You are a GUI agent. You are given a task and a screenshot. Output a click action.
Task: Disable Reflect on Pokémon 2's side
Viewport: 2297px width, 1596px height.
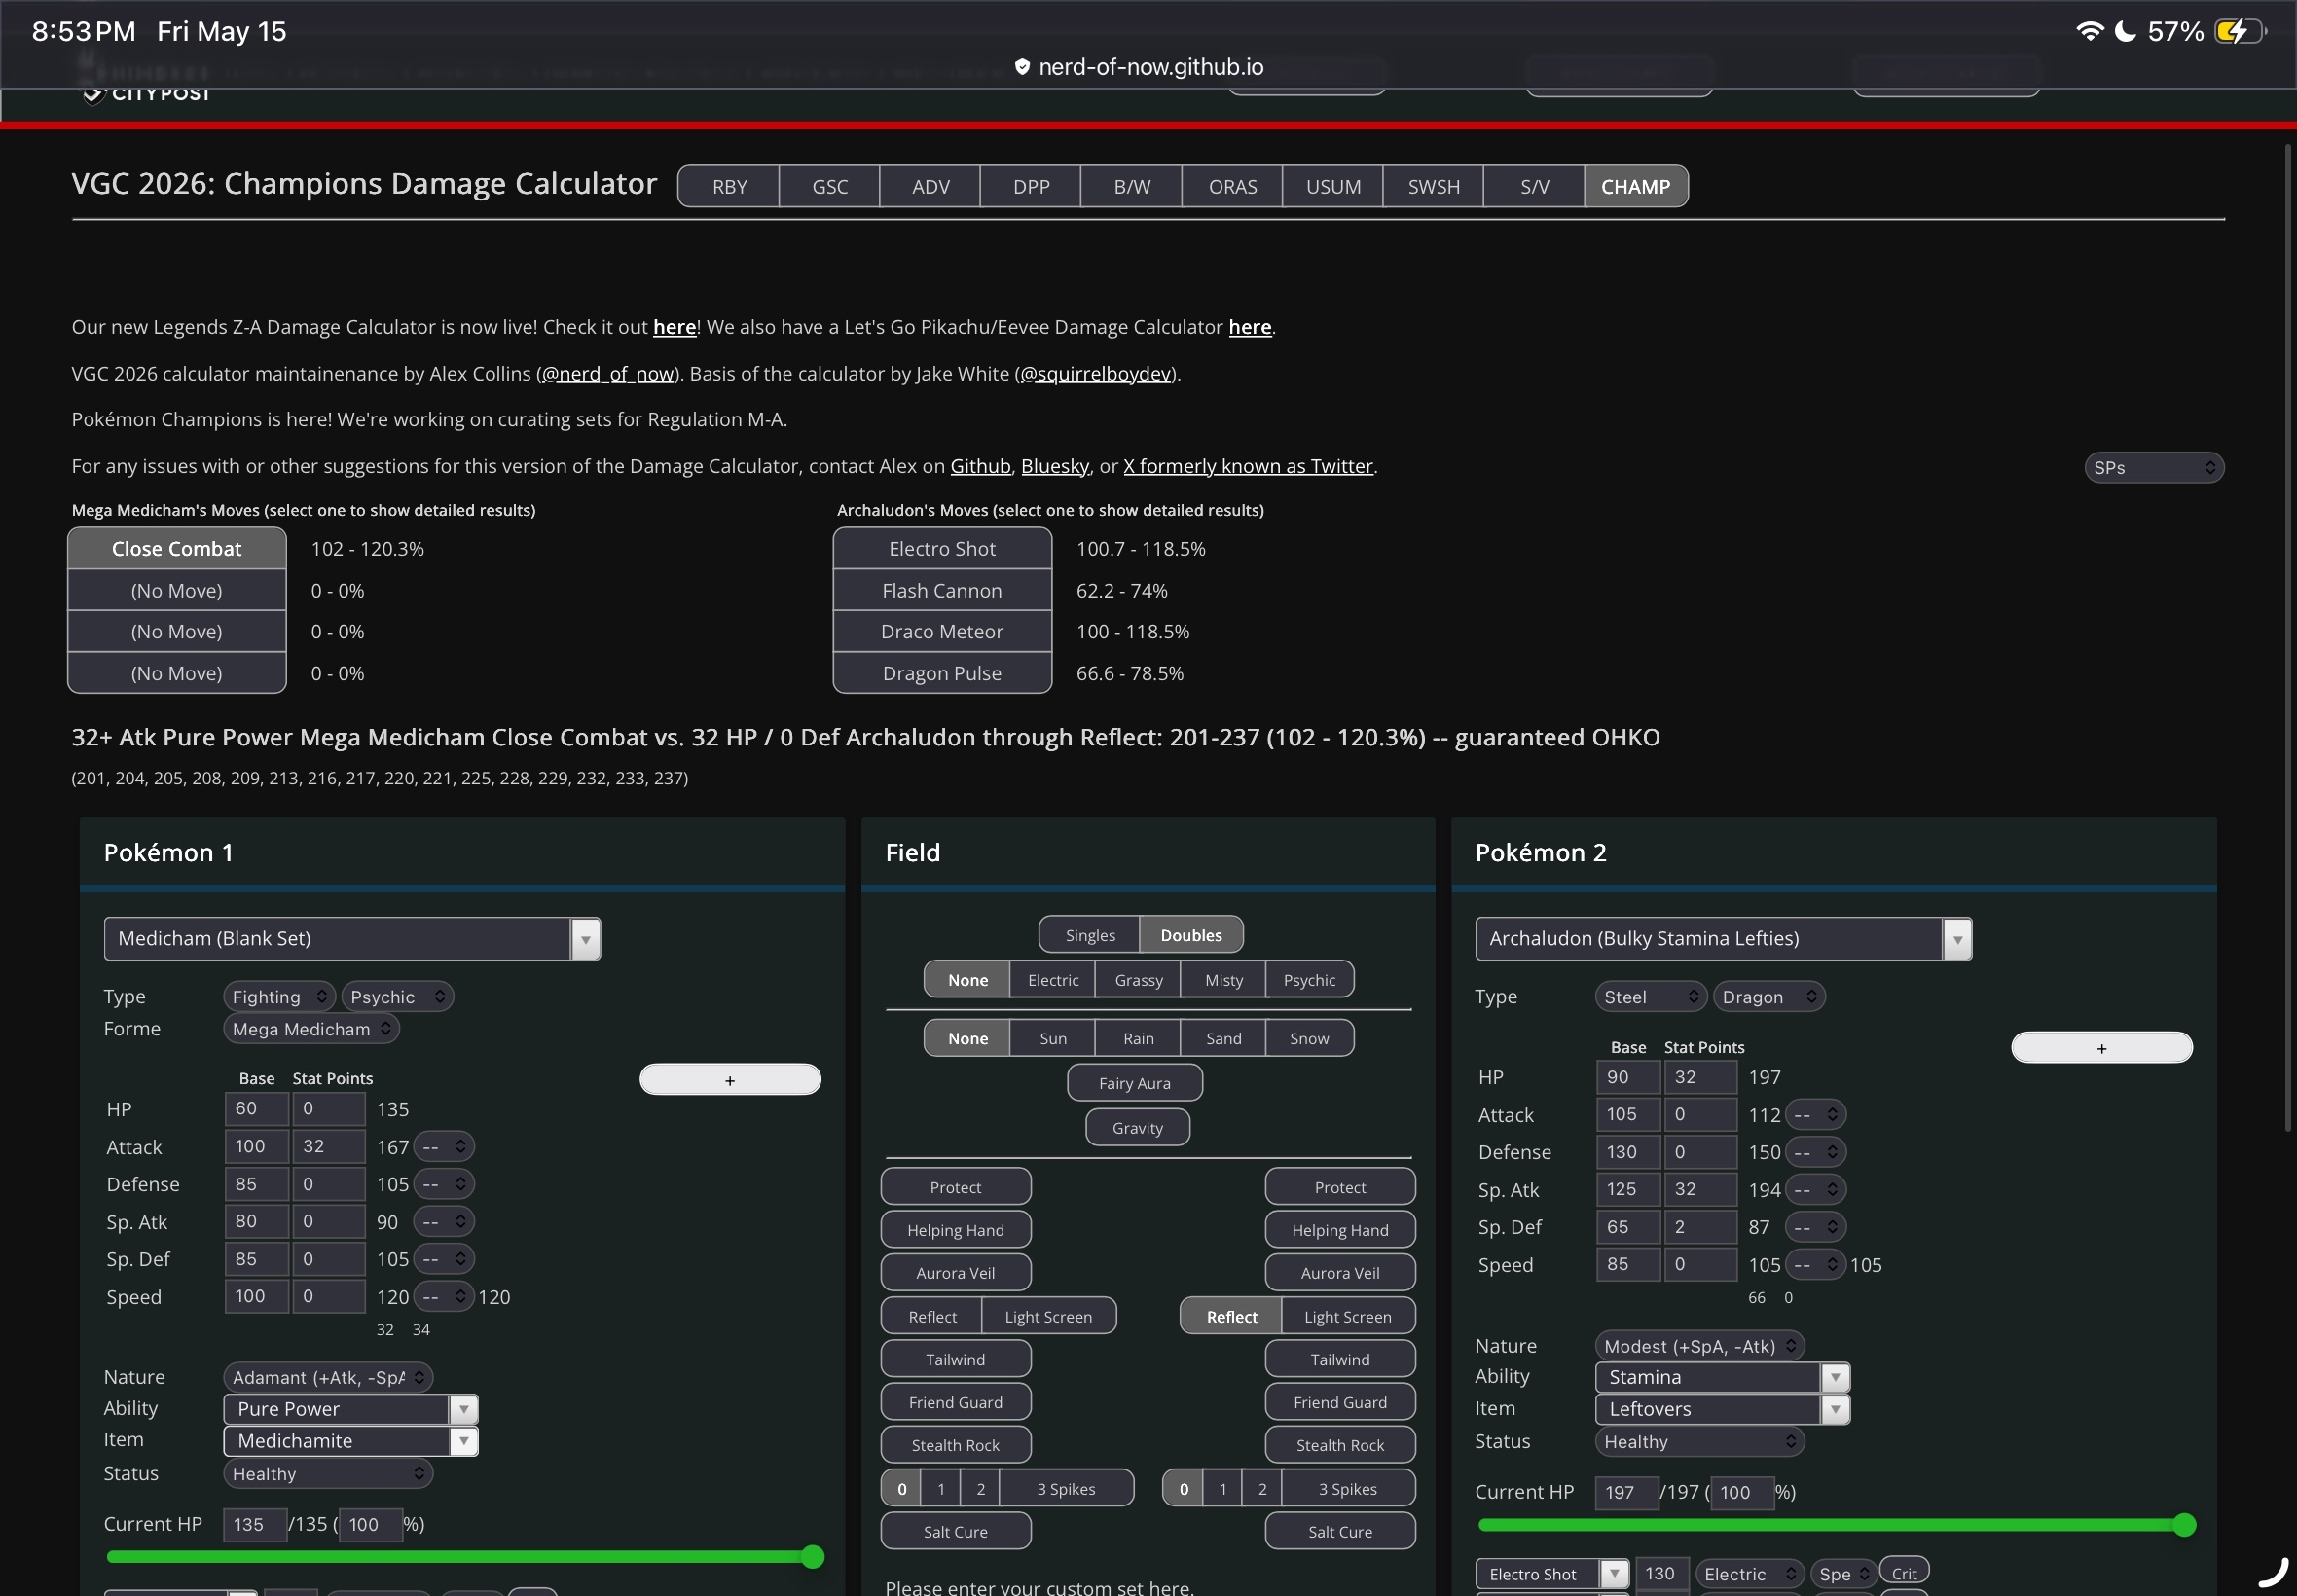click(x=1231, y=1317)
